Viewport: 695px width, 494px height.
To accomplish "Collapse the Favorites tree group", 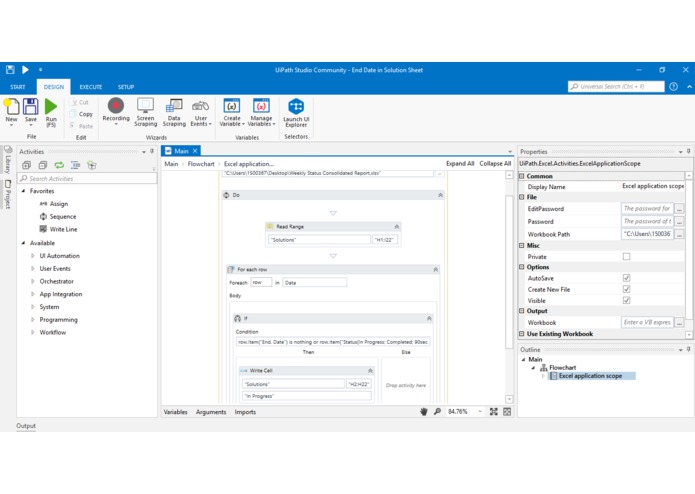I will pos(23,191).
